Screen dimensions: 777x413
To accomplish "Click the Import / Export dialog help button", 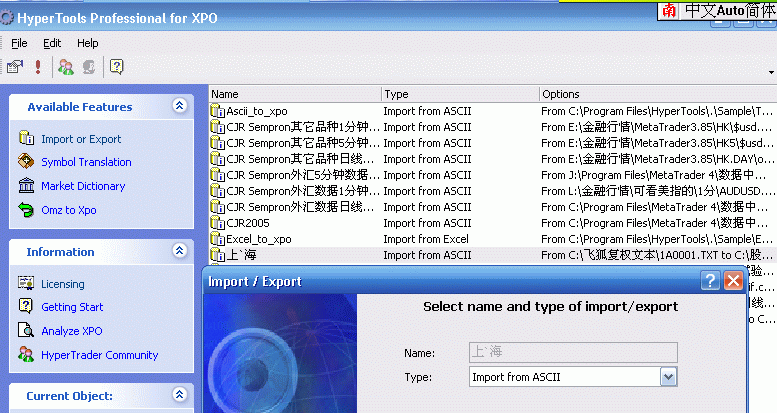I will (x=710, y=281).
